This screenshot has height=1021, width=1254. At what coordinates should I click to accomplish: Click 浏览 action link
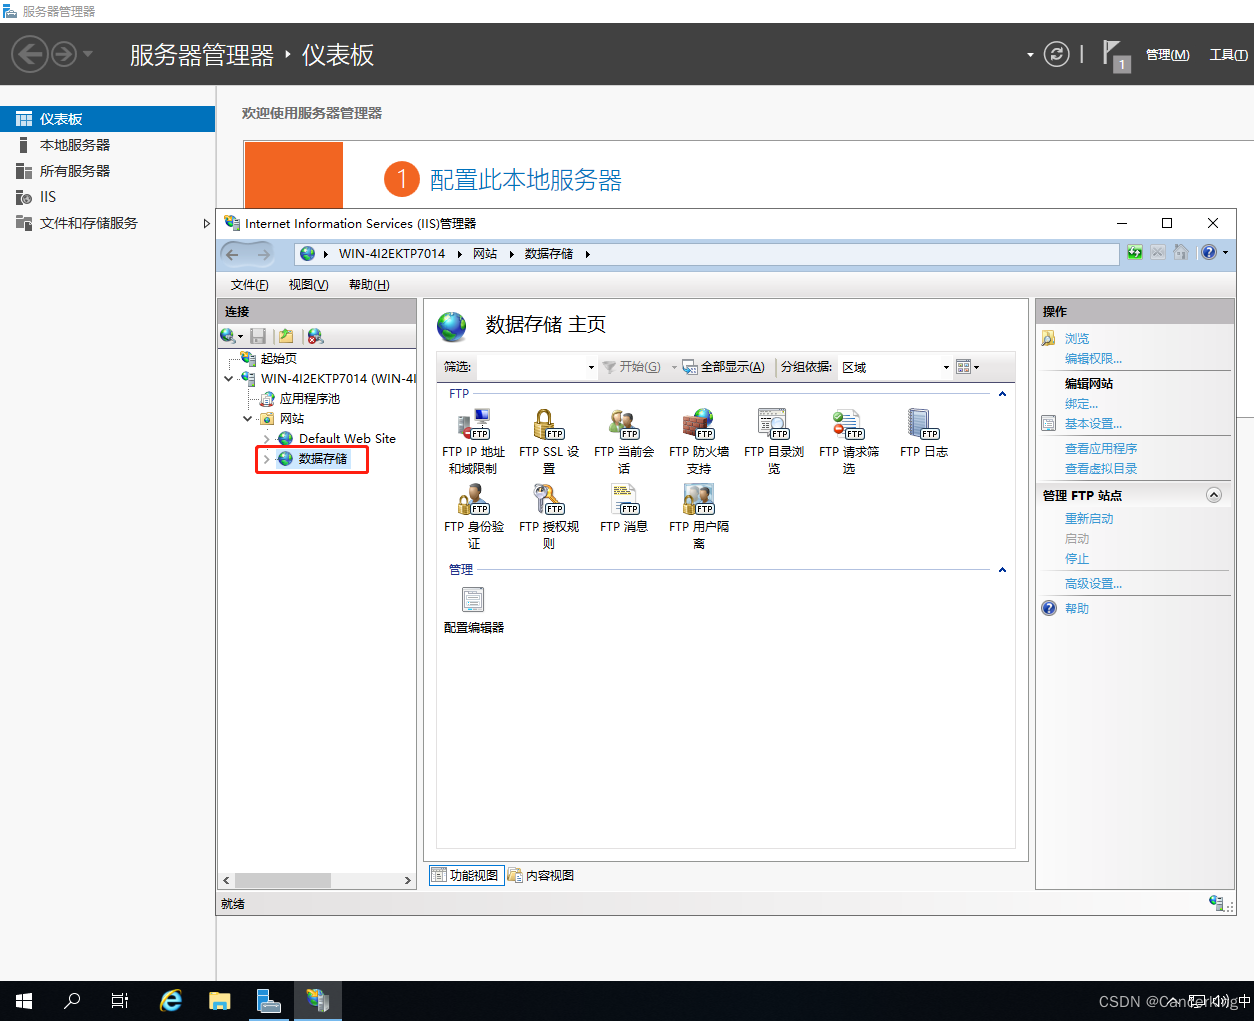coord(1077,339)
